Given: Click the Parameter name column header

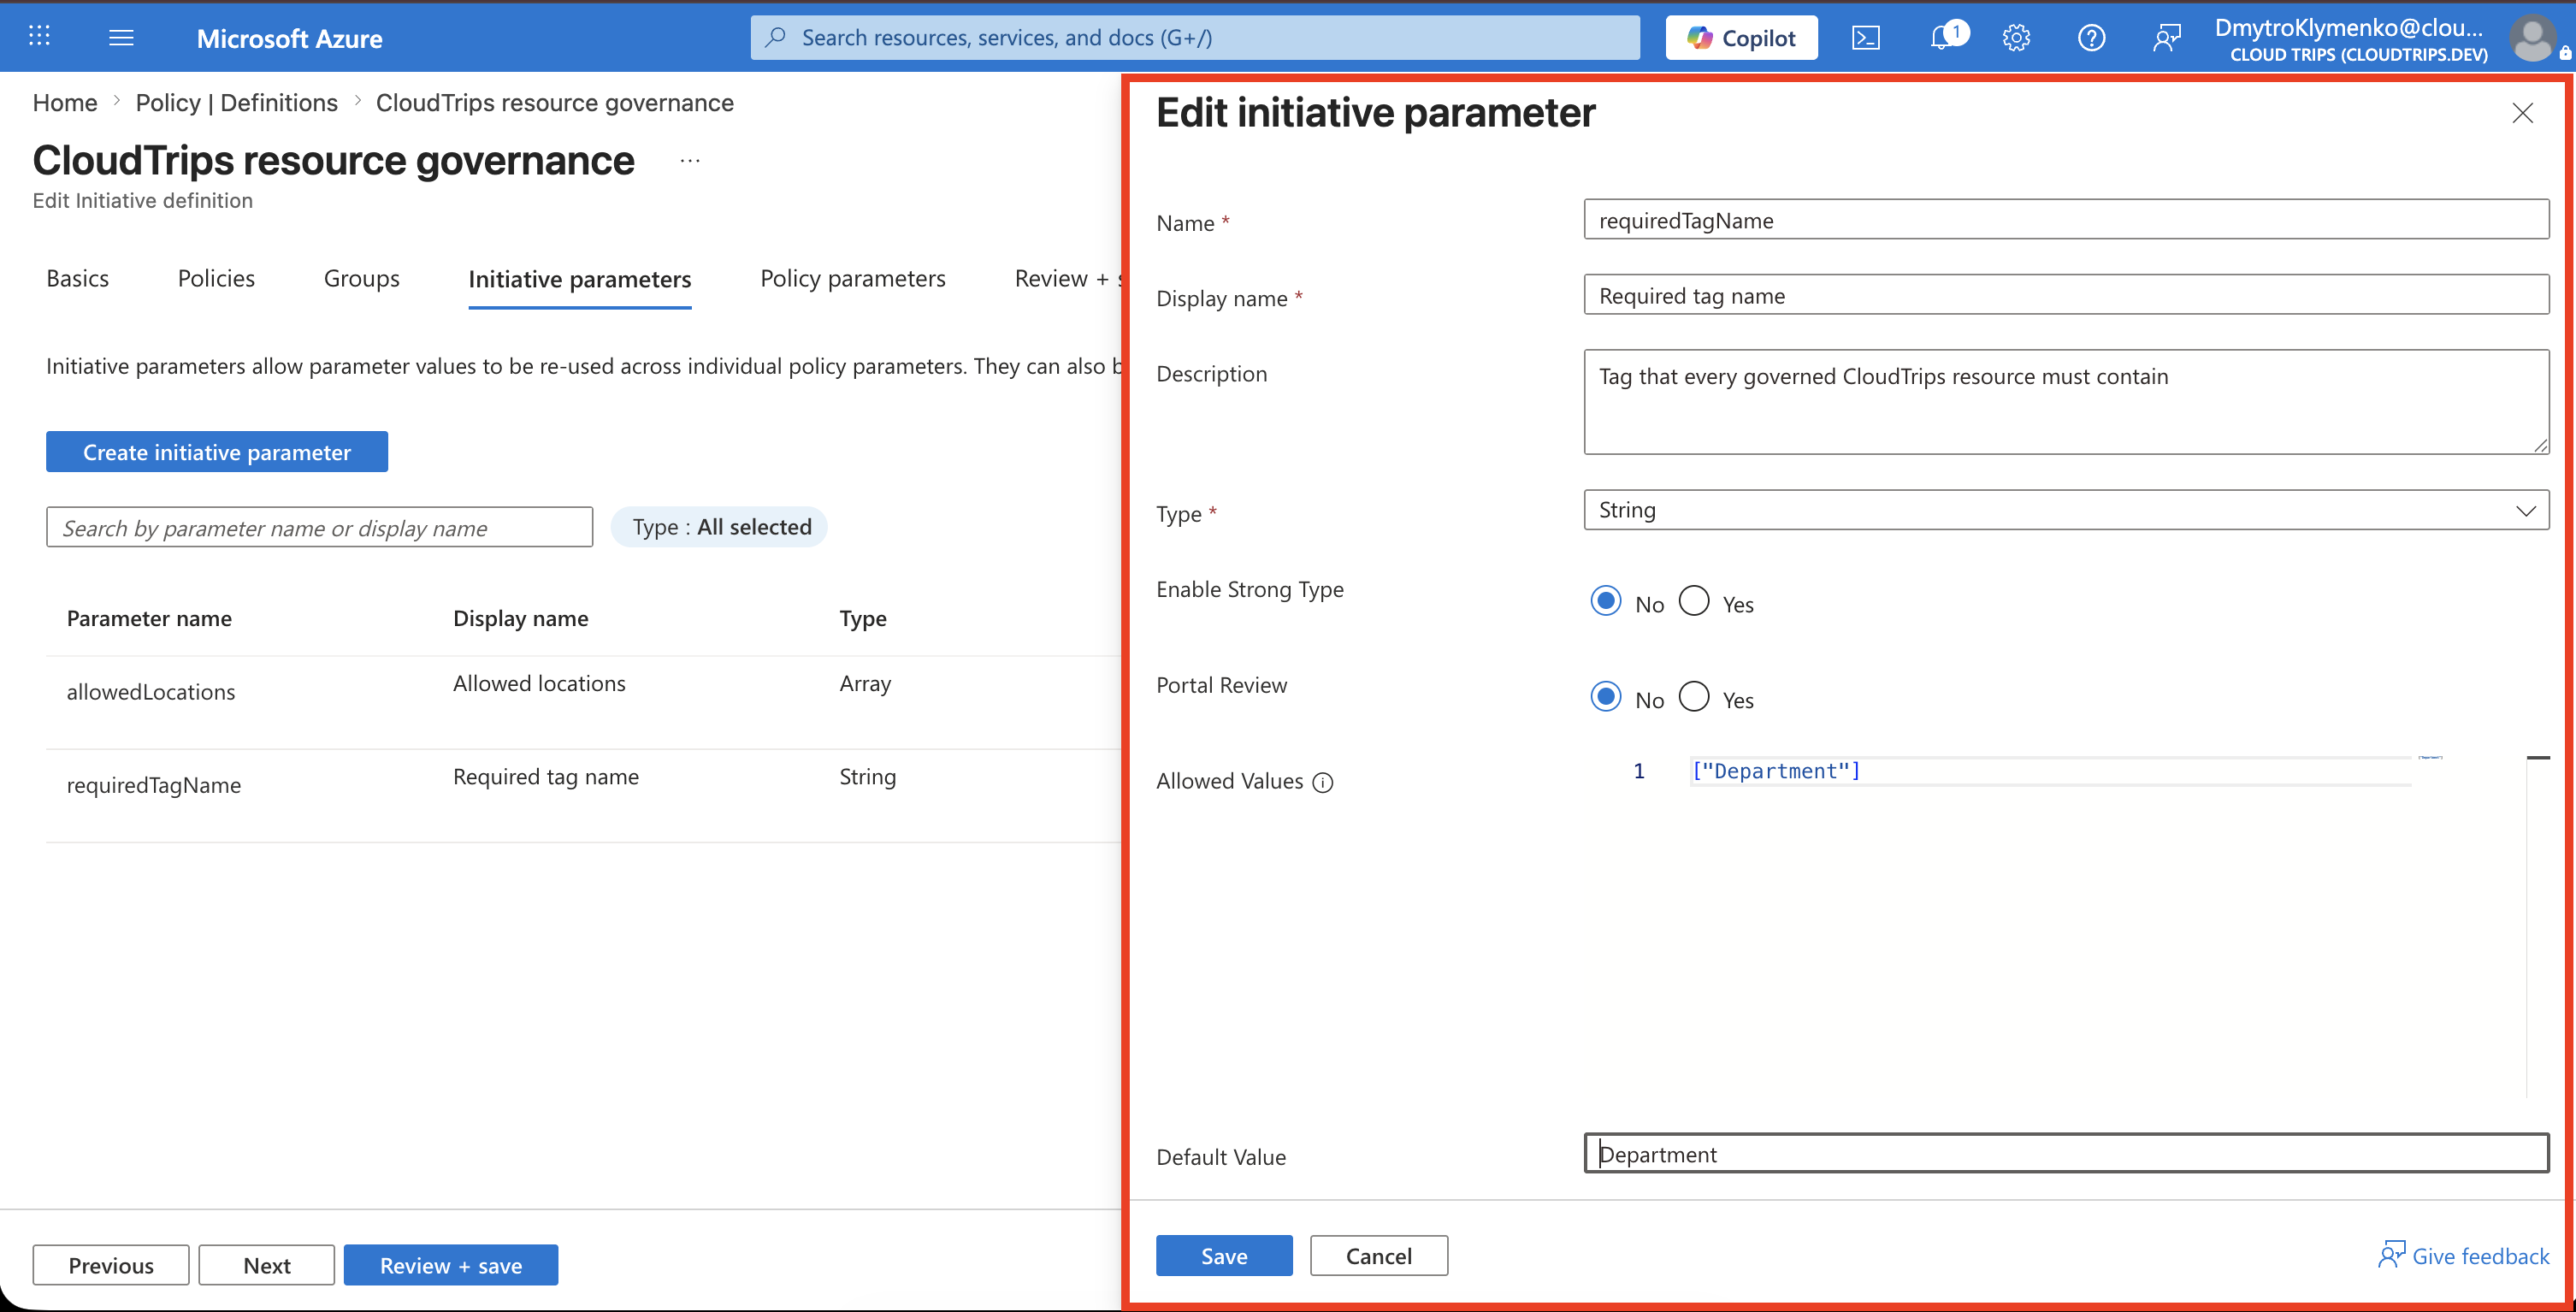Looking at the screenshot, I should [x=149, y=619].
